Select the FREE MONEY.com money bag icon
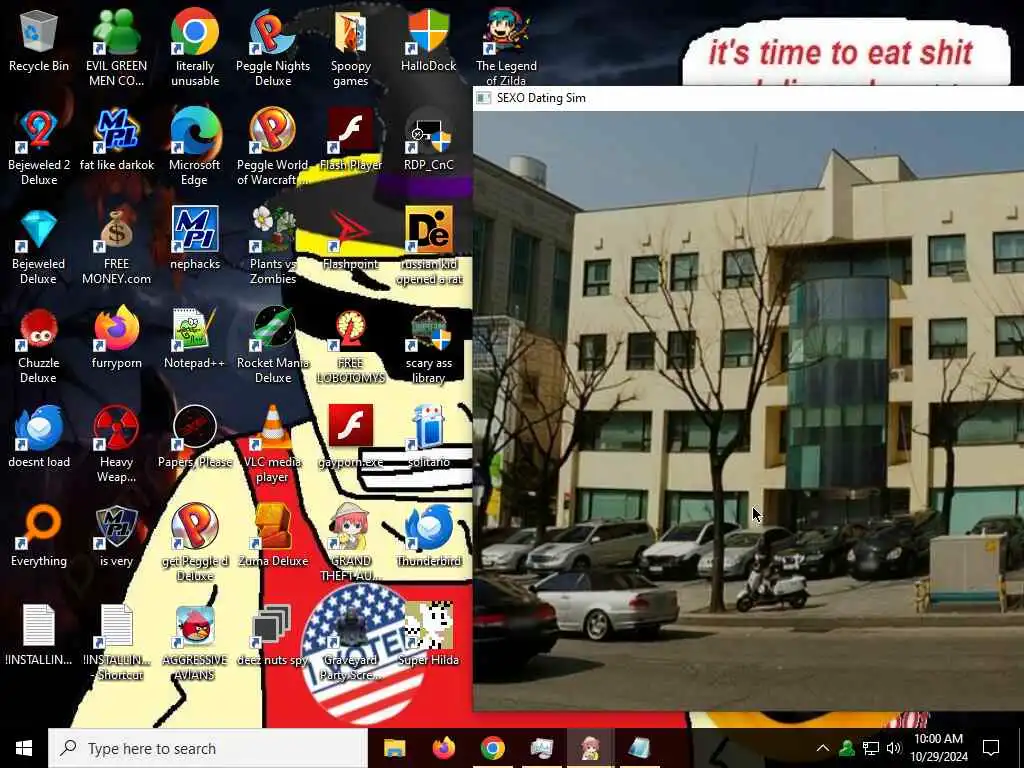This screenshot has height=768, width=1024. pos(116,246)
